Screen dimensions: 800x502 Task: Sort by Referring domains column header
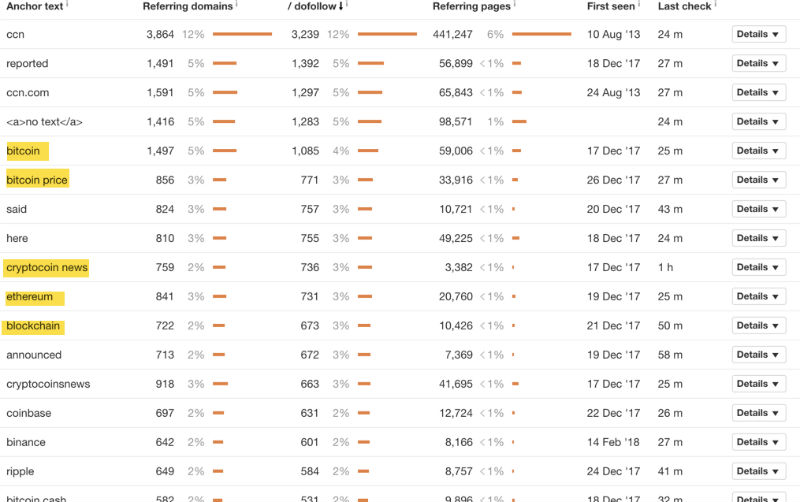(x=187, y=6)
